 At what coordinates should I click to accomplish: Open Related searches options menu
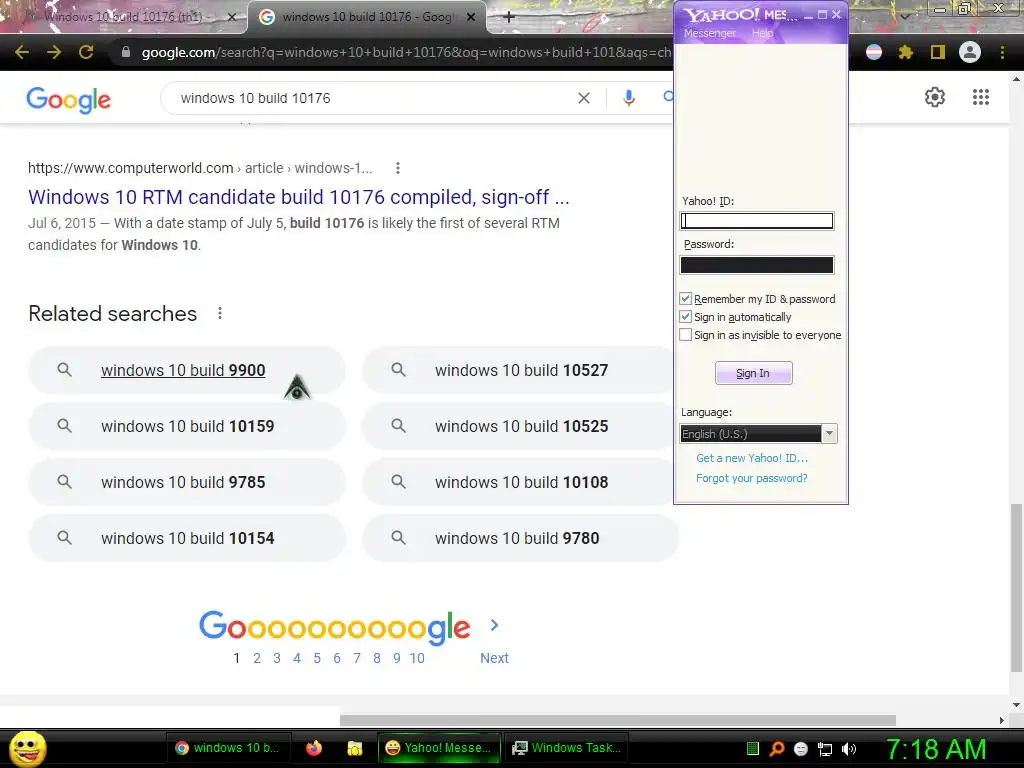(x=220, y=313)
